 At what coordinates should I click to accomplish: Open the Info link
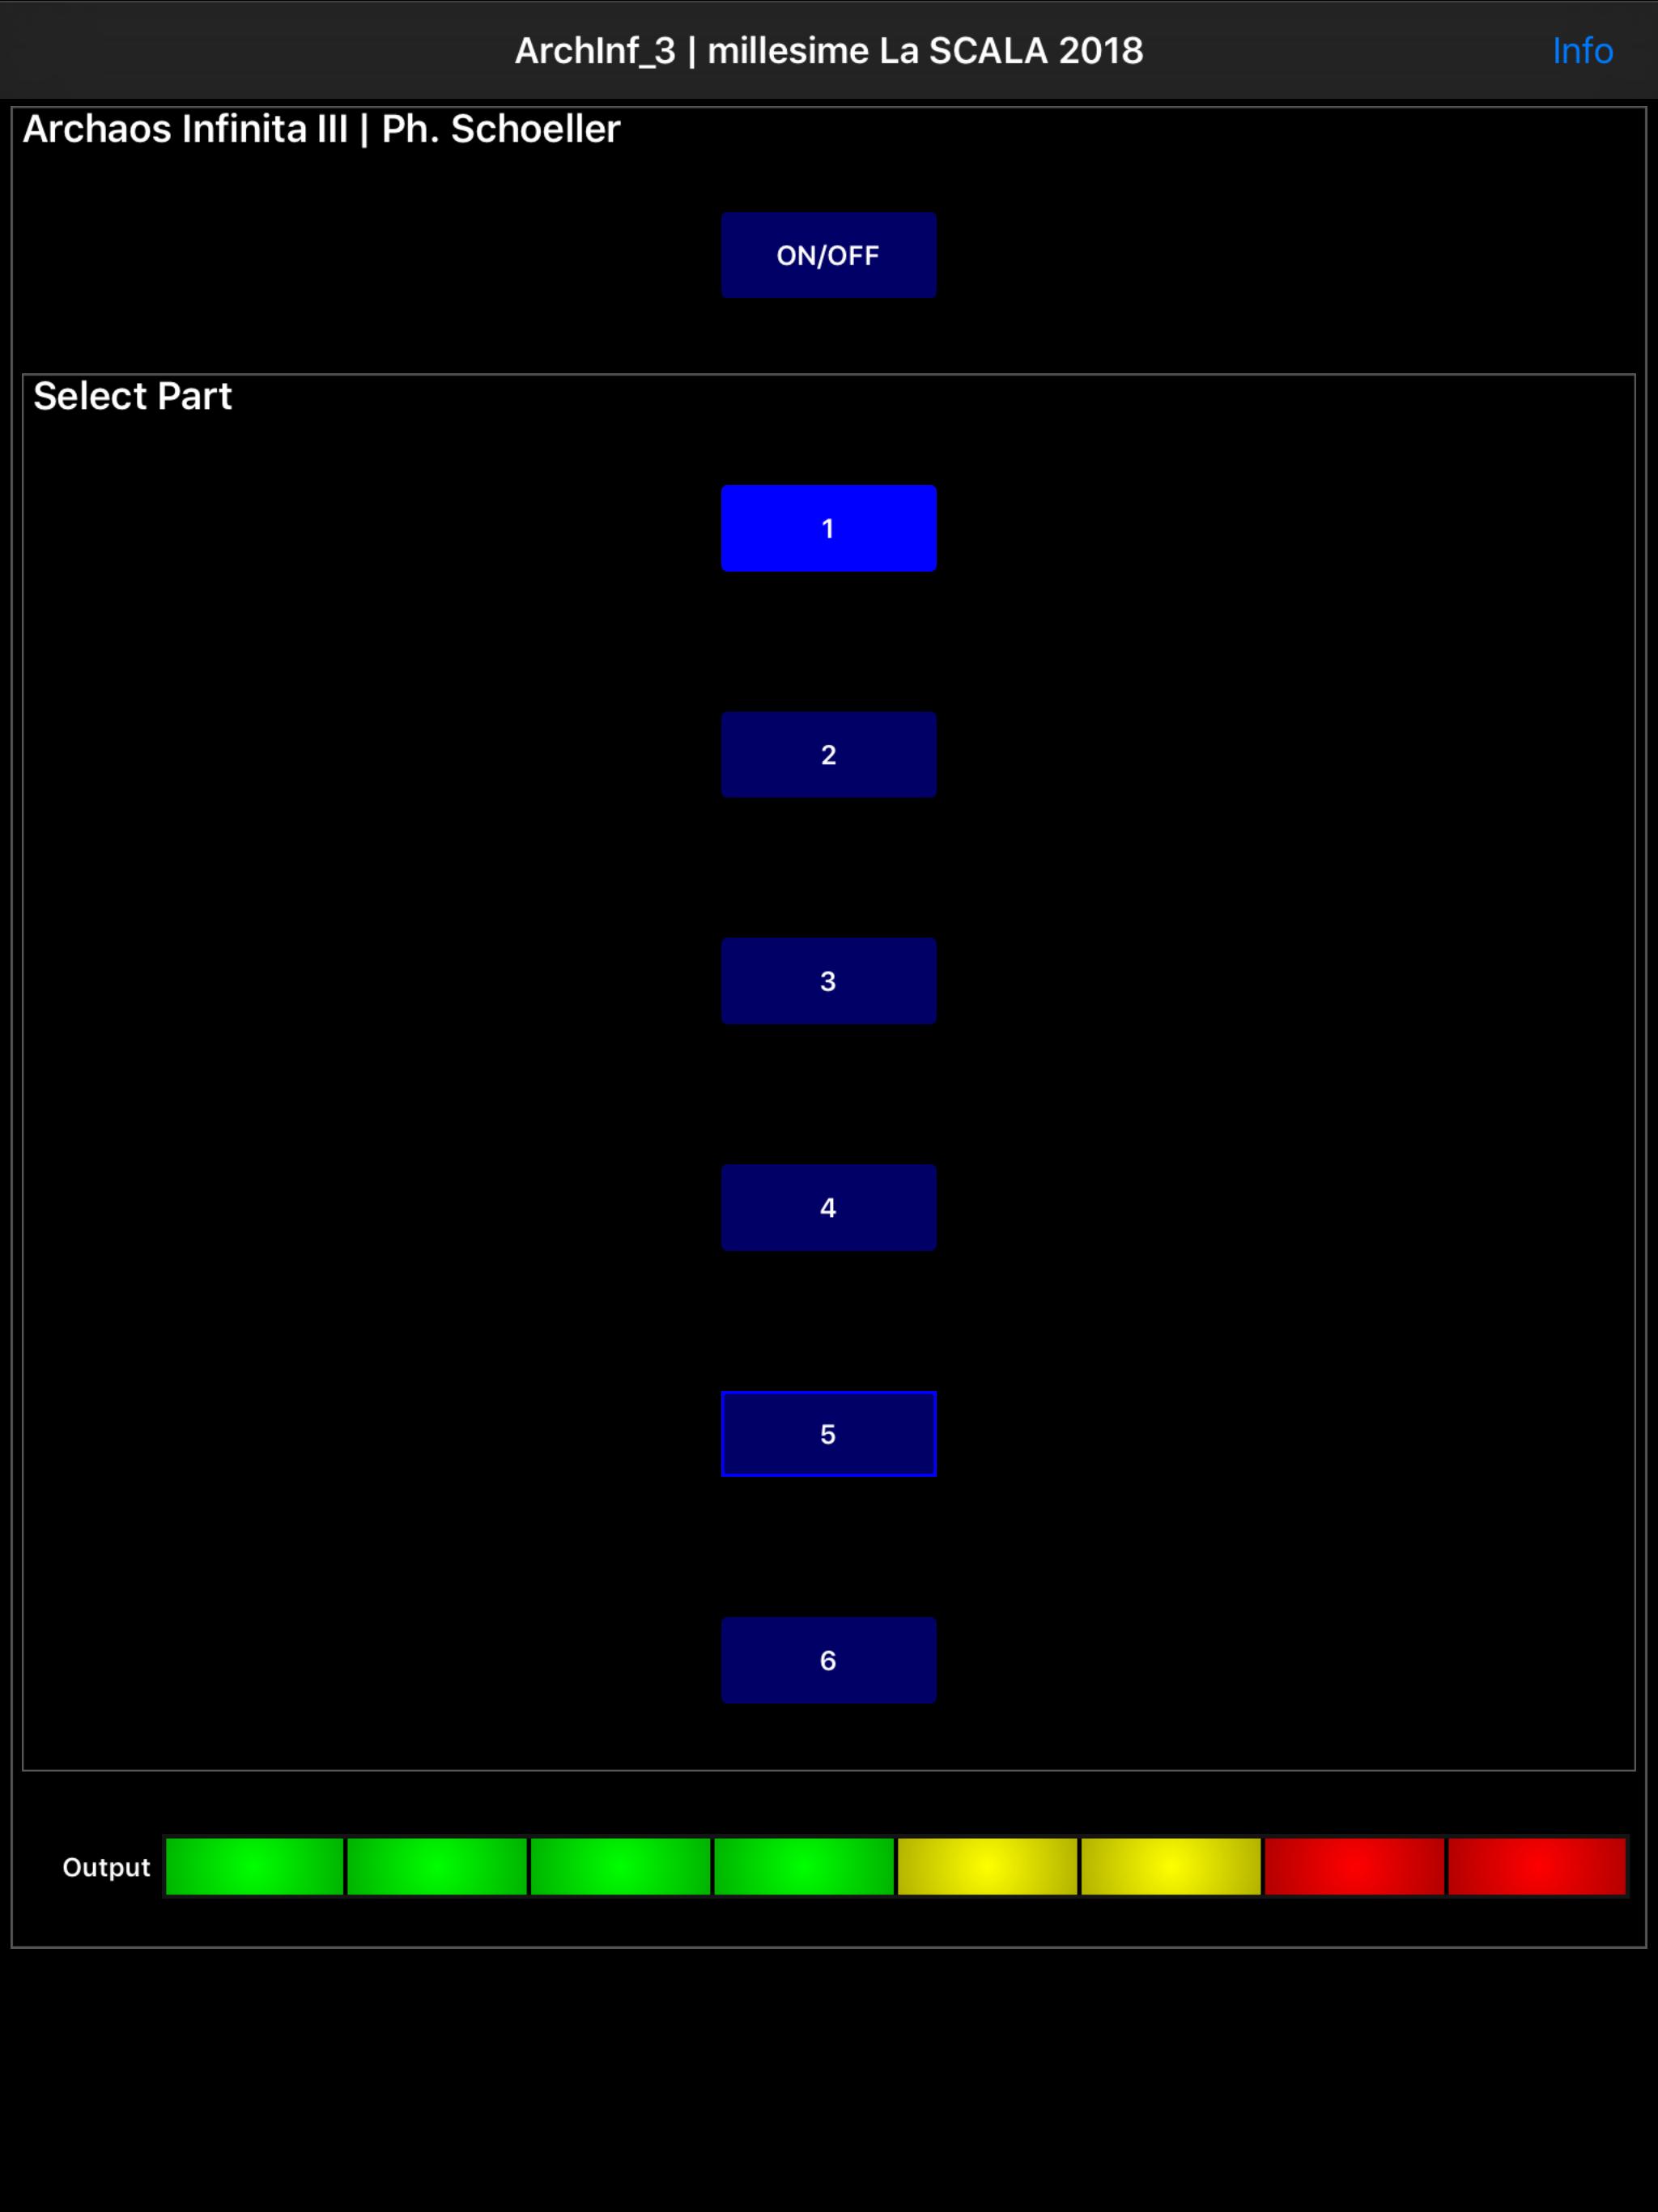1582,51
